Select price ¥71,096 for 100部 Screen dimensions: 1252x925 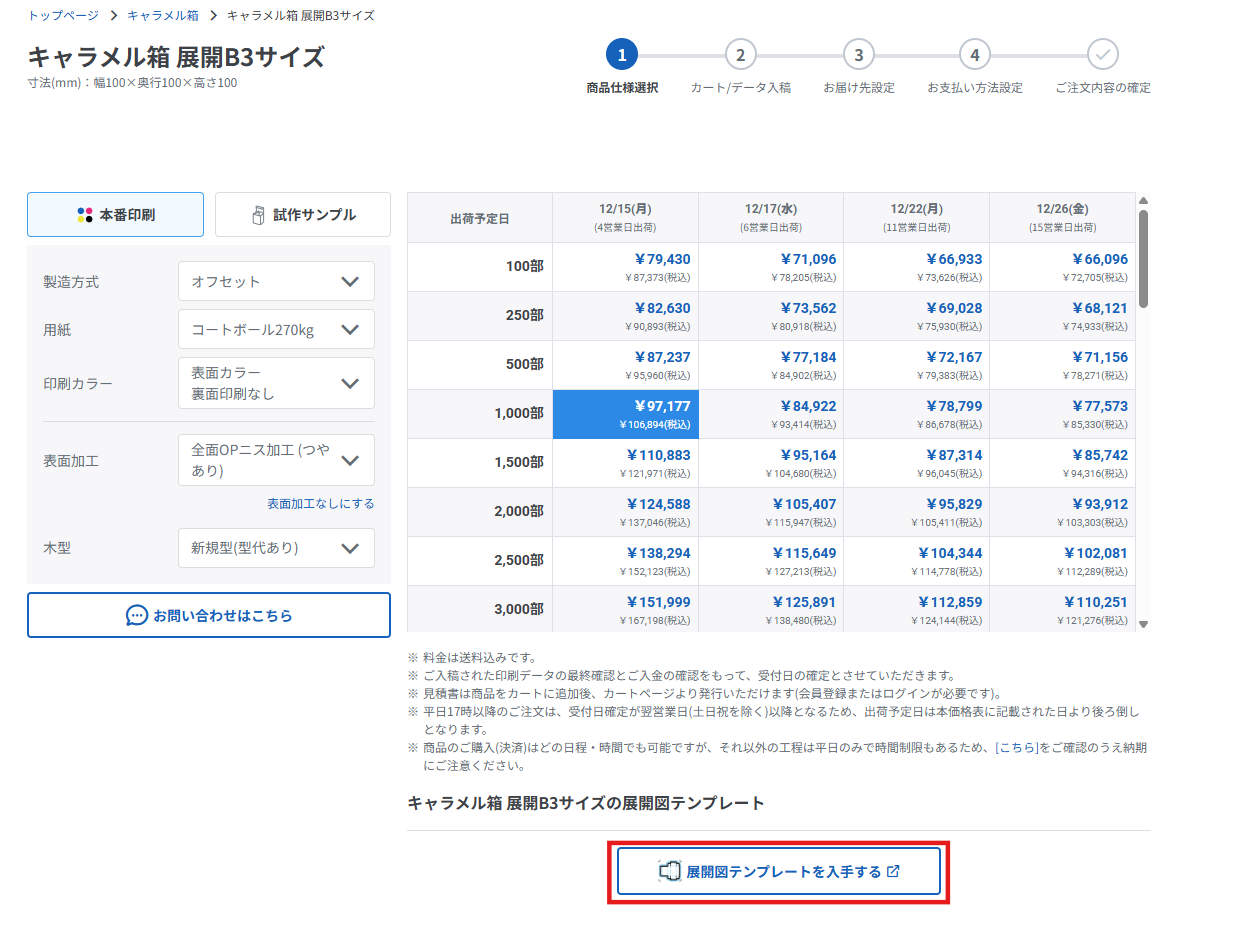[771, 267]
